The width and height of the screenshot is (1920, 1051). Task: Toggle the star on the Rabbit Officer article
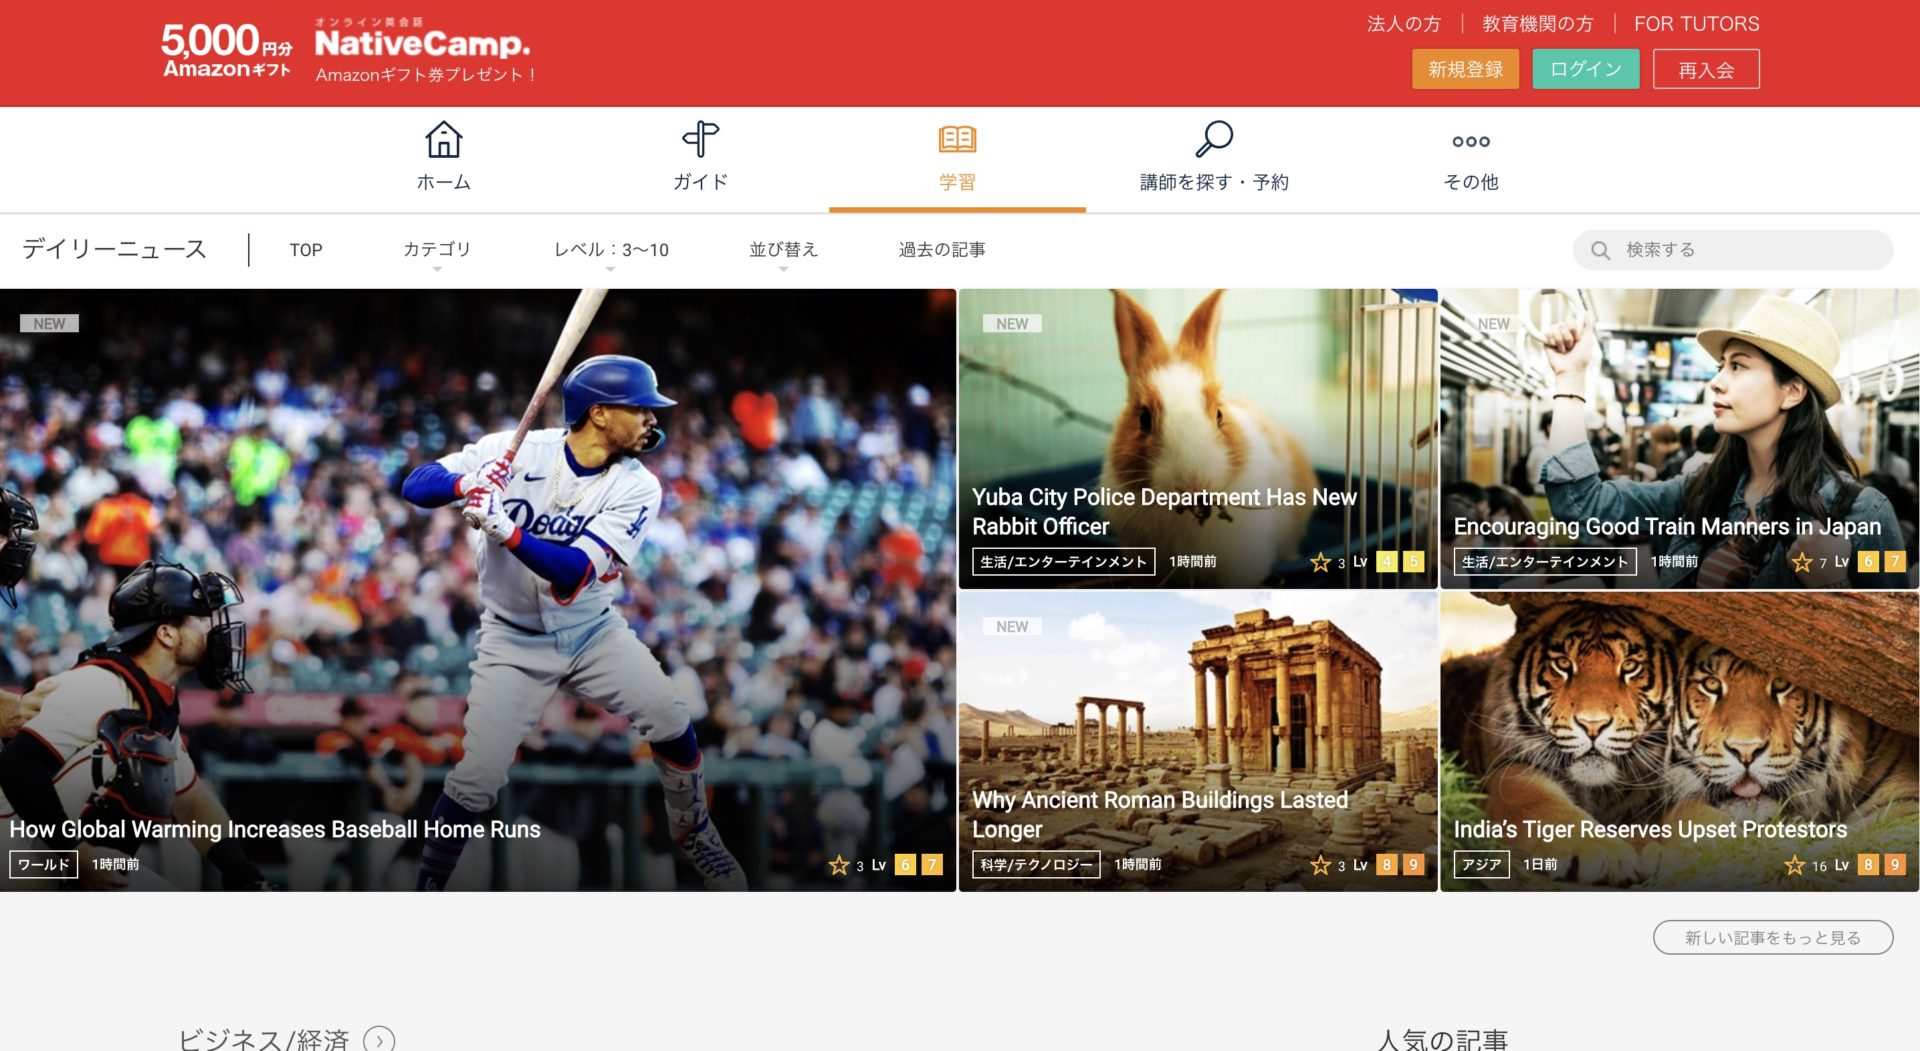pyautogui.click(x=1321, y=563)
